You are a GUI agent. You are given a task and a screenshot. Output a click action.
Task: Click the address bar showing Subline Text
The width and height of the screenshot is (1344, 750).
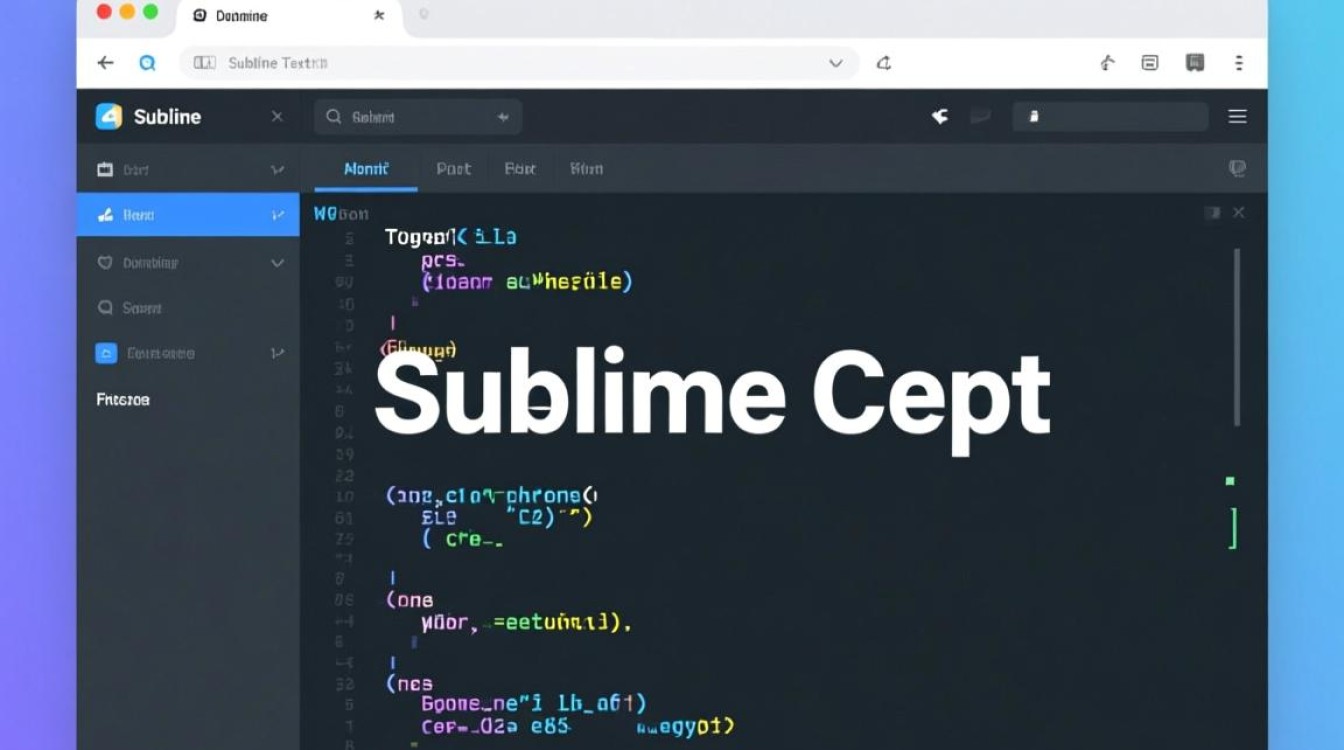(x=519, y=63)
